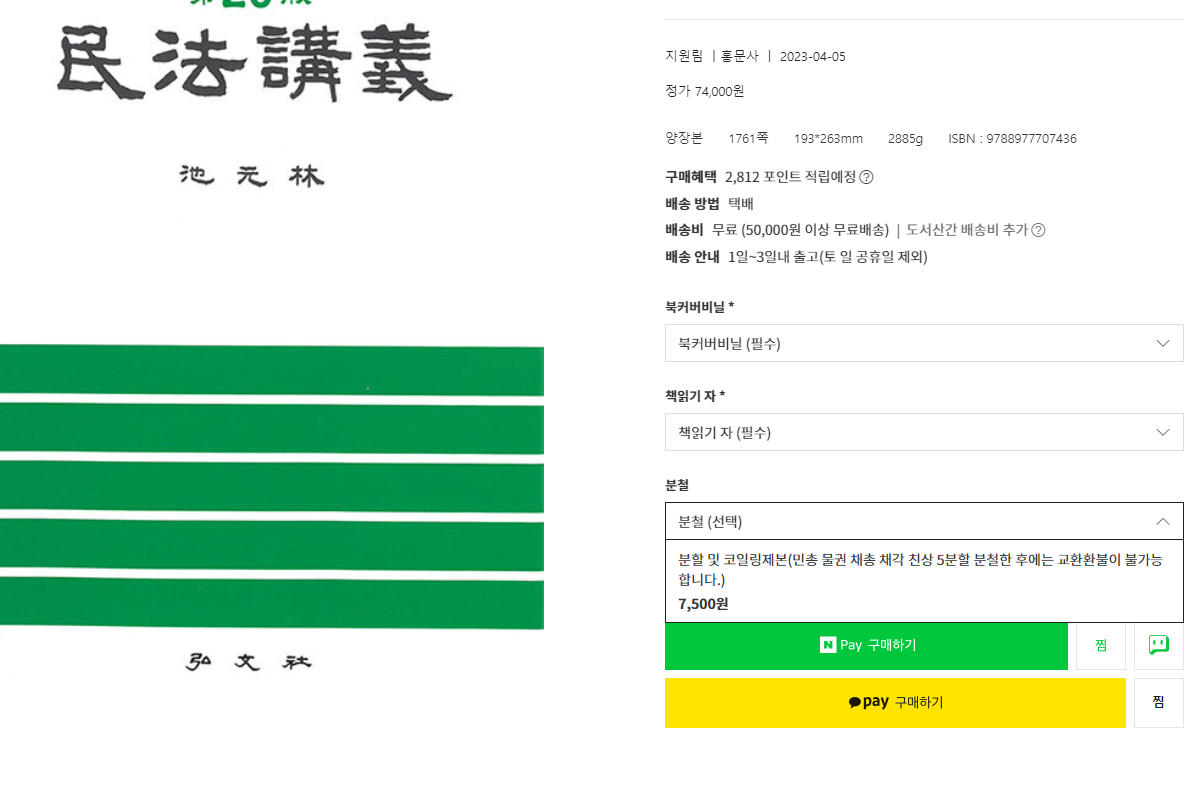This screenshot has height=786, width=1198.
Task: Click the help icon beside 포인트 적립예정
Action: click(866, 177)
